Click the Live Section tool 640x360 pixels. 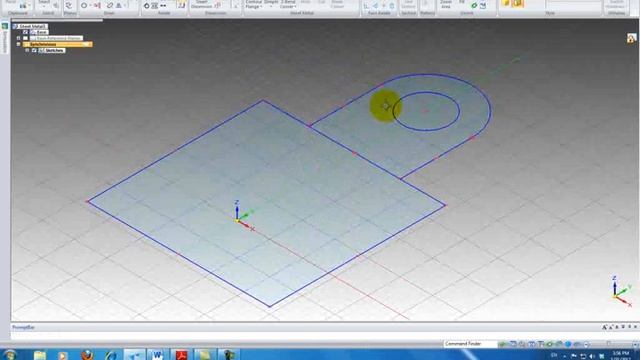[x=408, y=5]
